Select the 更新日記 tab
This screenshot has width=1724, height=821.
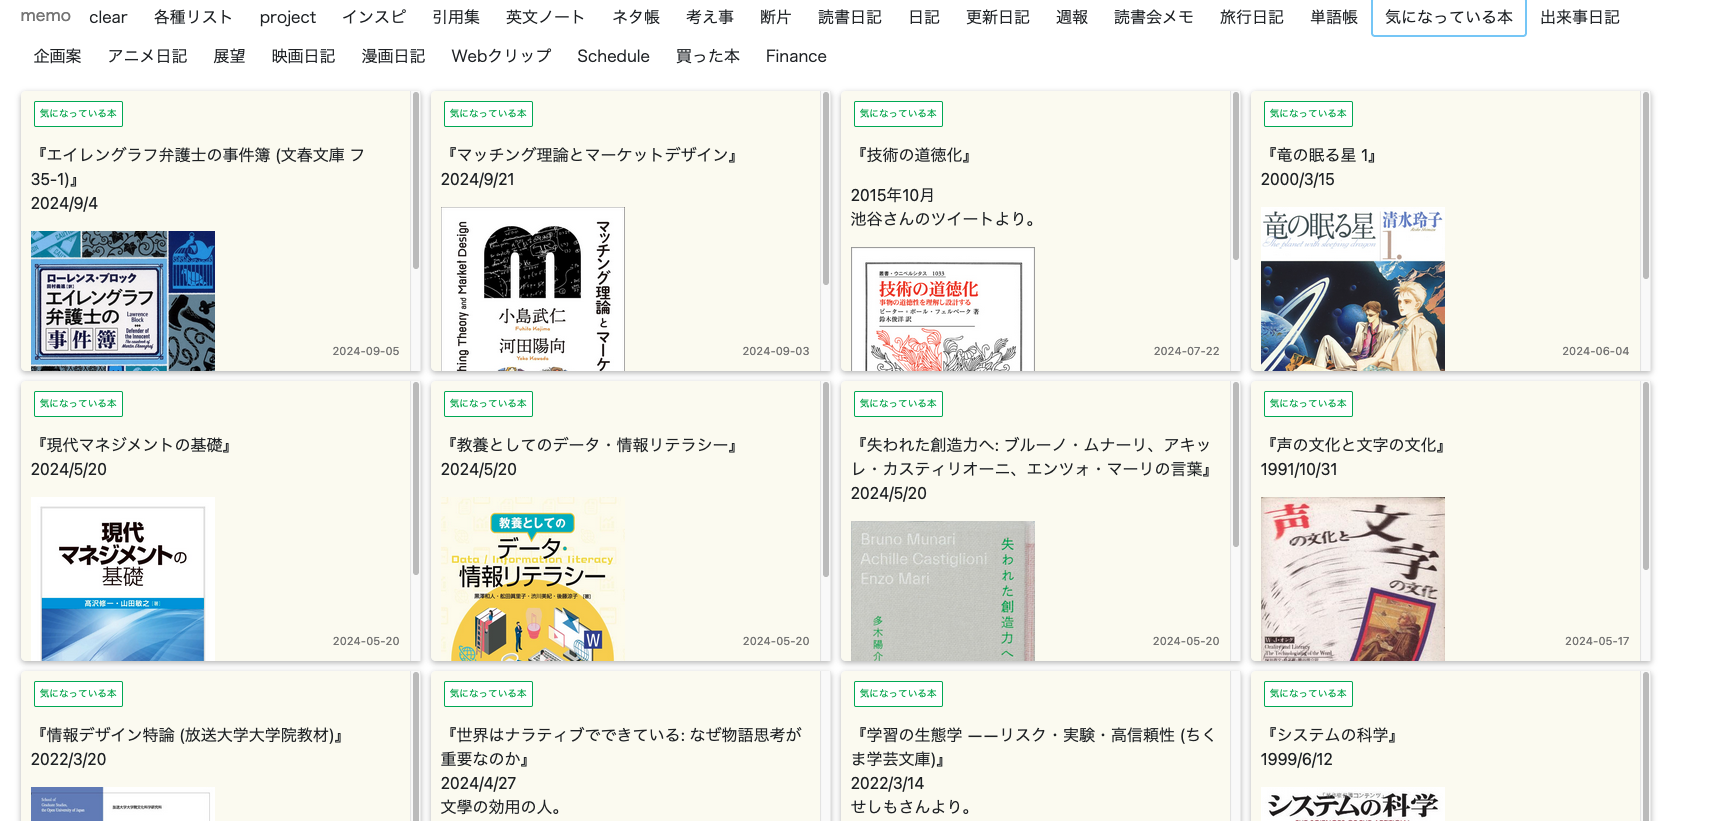coord(998,17)
